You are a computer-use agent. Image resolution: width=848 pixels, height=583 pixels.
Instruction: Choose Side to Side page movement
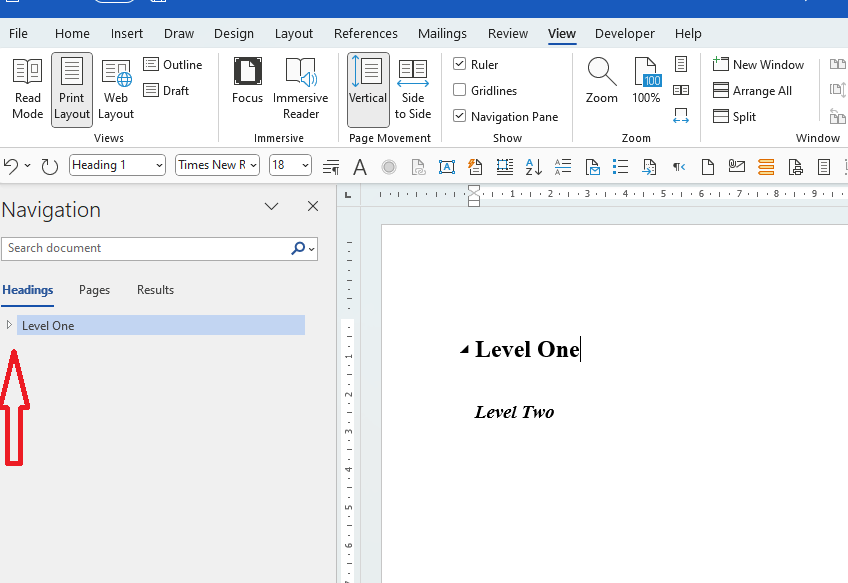(x=413, y=88)
